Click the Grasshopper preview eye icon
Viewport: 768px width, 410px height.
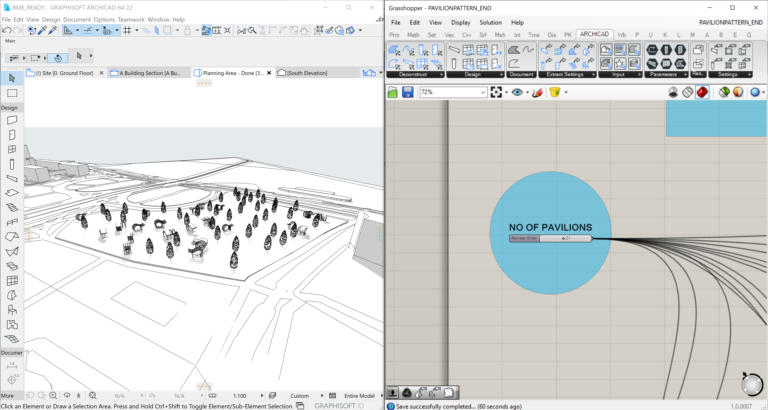click(x=518, y=92)
